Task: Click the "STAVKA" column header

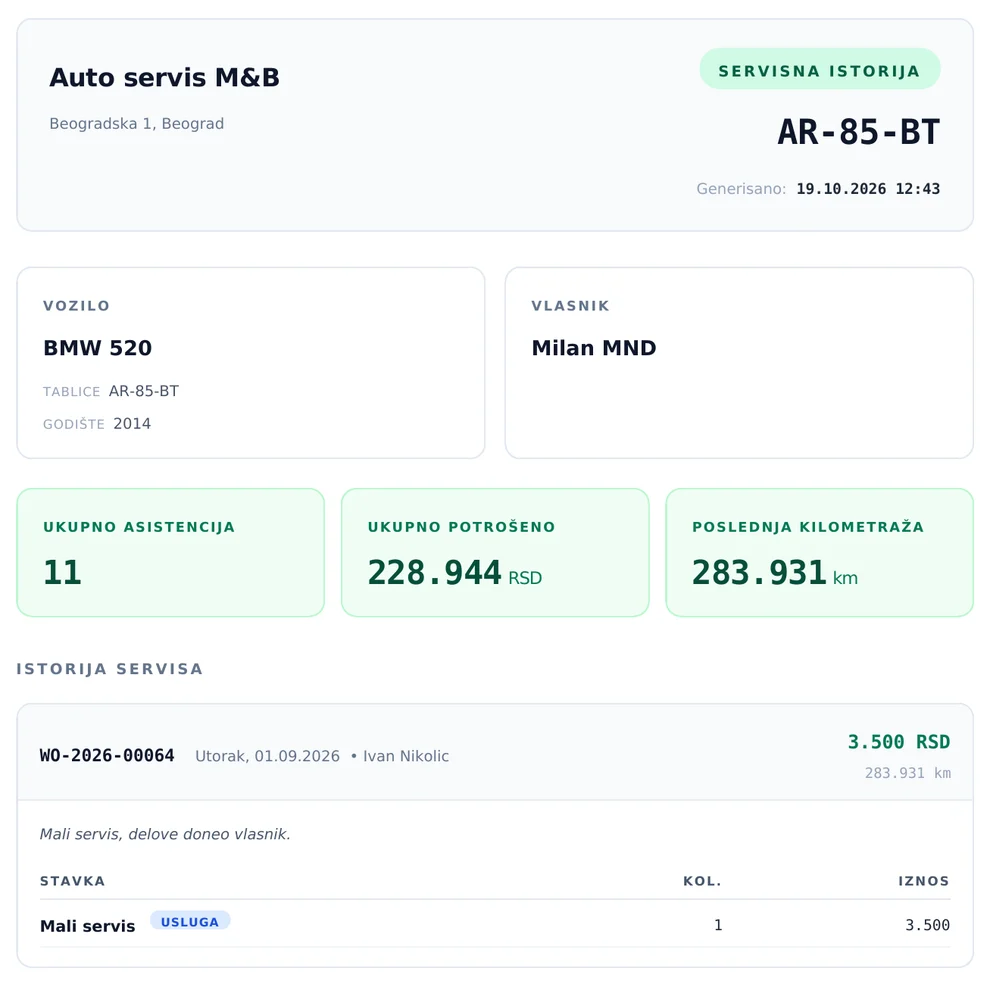Action: (73, 881)
